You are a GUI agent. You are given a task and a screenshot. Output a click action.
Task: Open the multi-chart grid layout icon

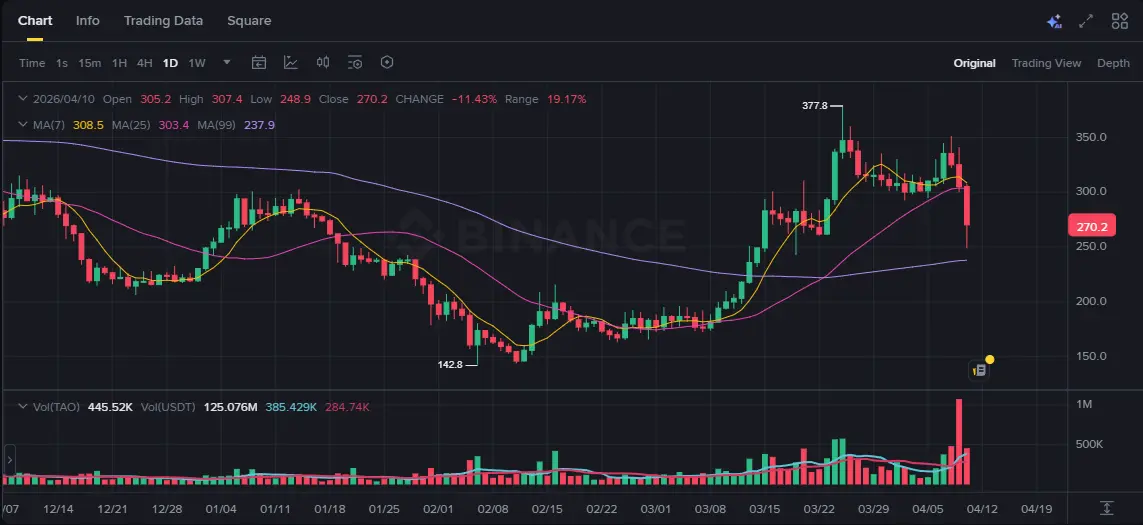(x=1120, y=21)
